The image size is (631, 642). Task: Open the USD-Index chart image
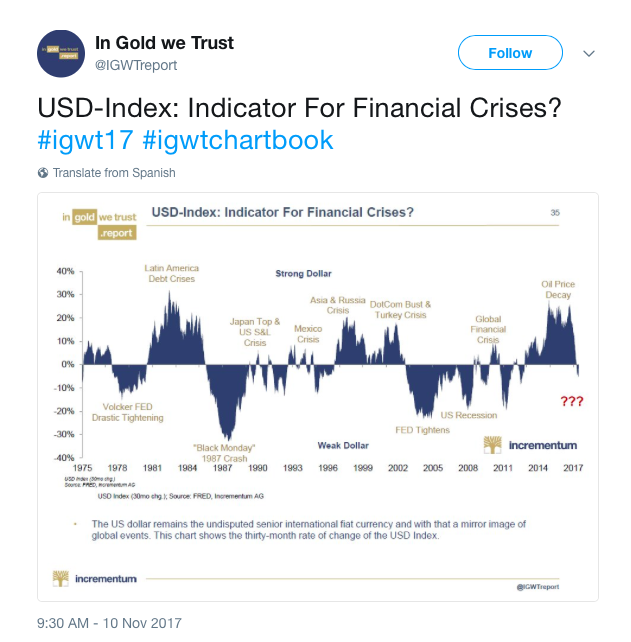pos(318,397)
